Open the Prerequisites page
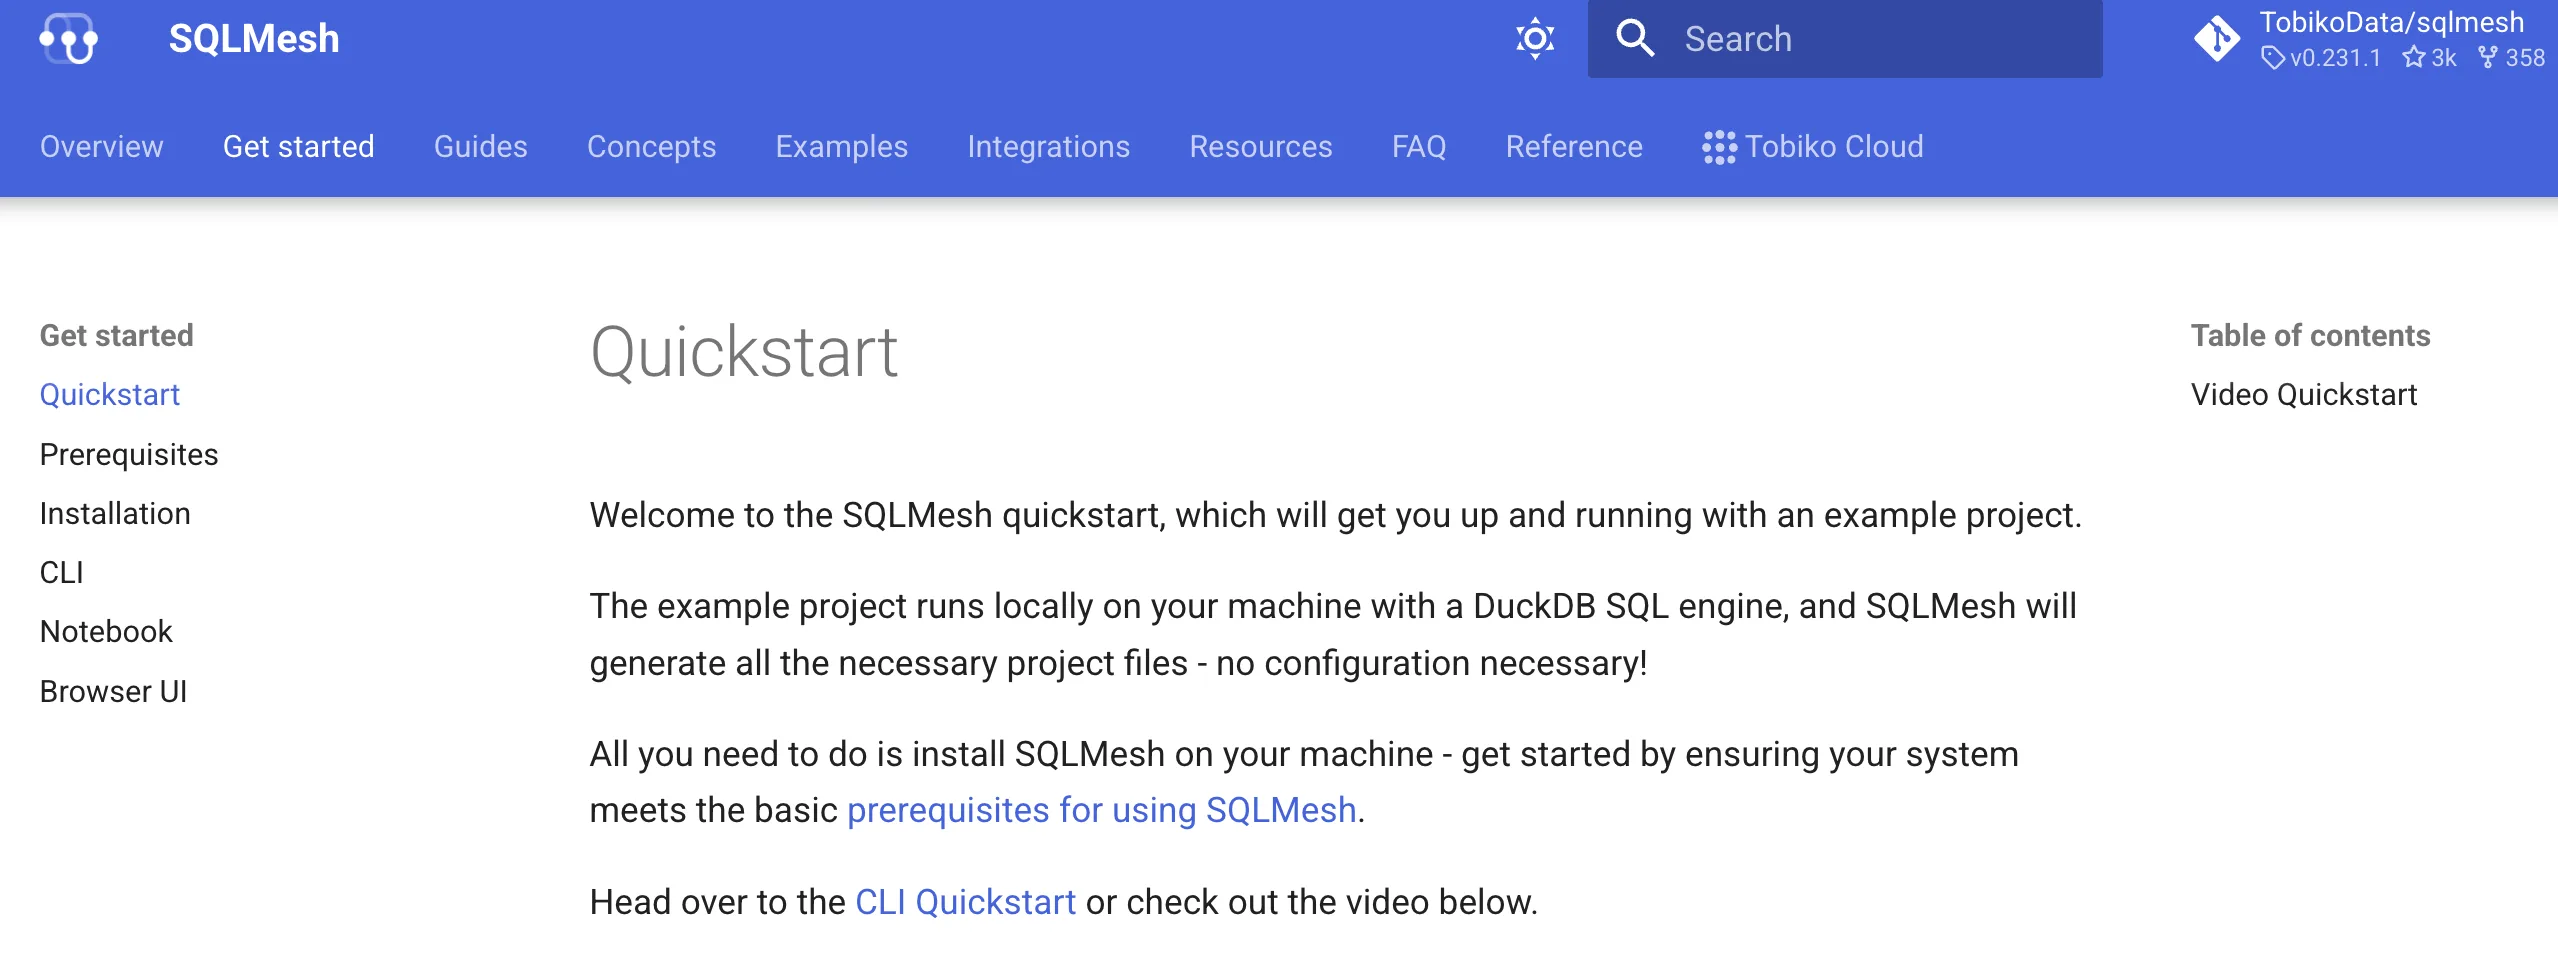The height and width of the screenshot is (956, 2558). pyautogui.click(x=128, y=454)
